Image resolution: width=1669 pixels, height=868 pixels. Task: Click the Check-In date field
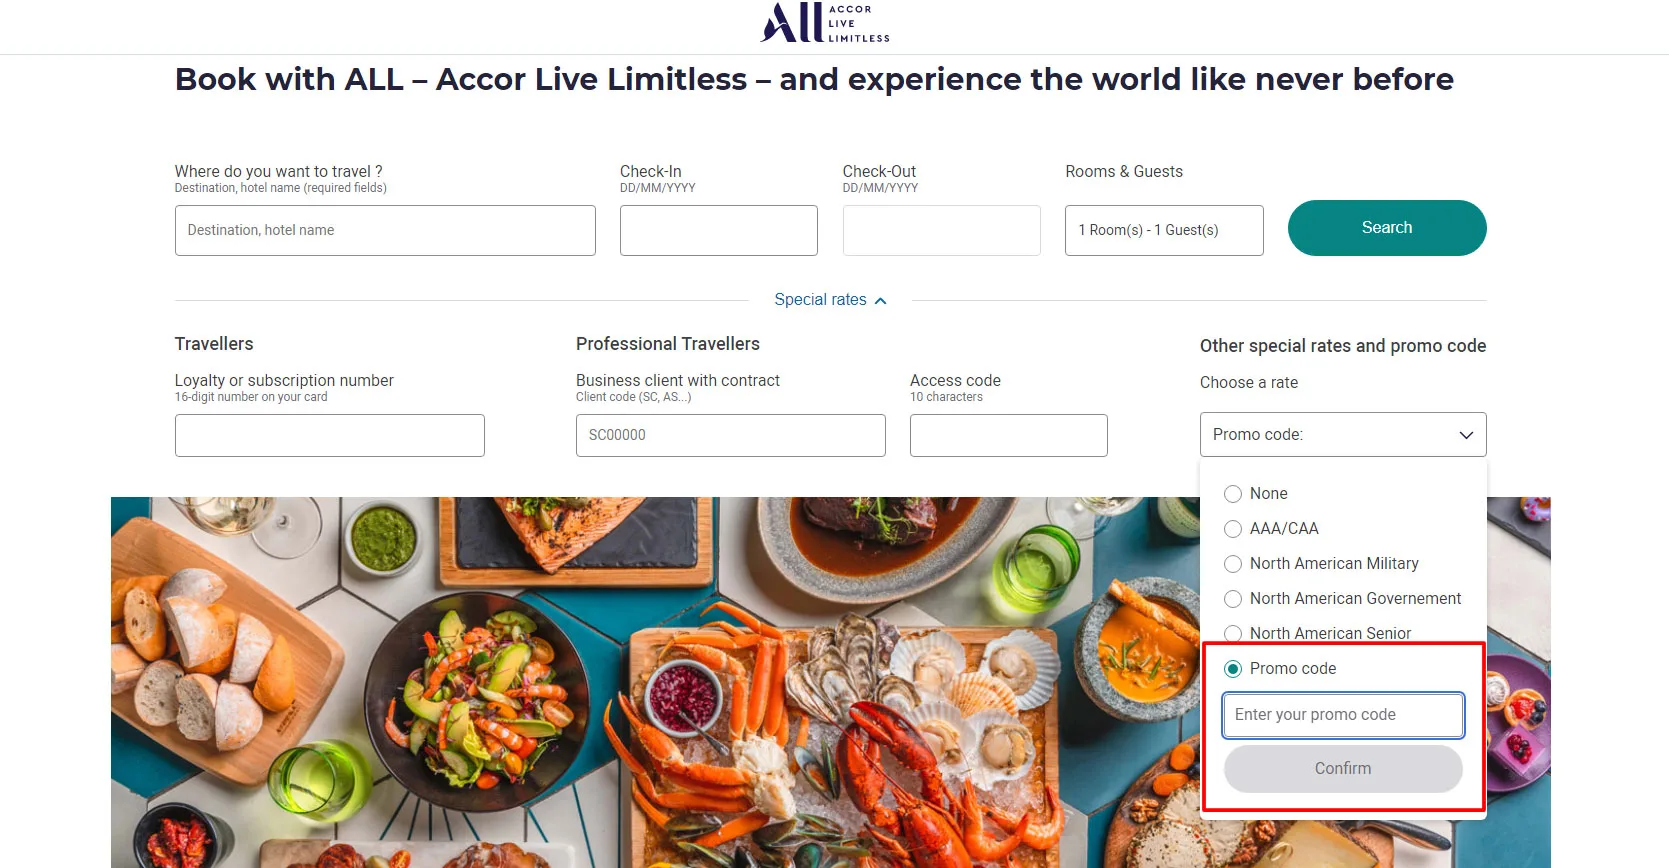718,230
